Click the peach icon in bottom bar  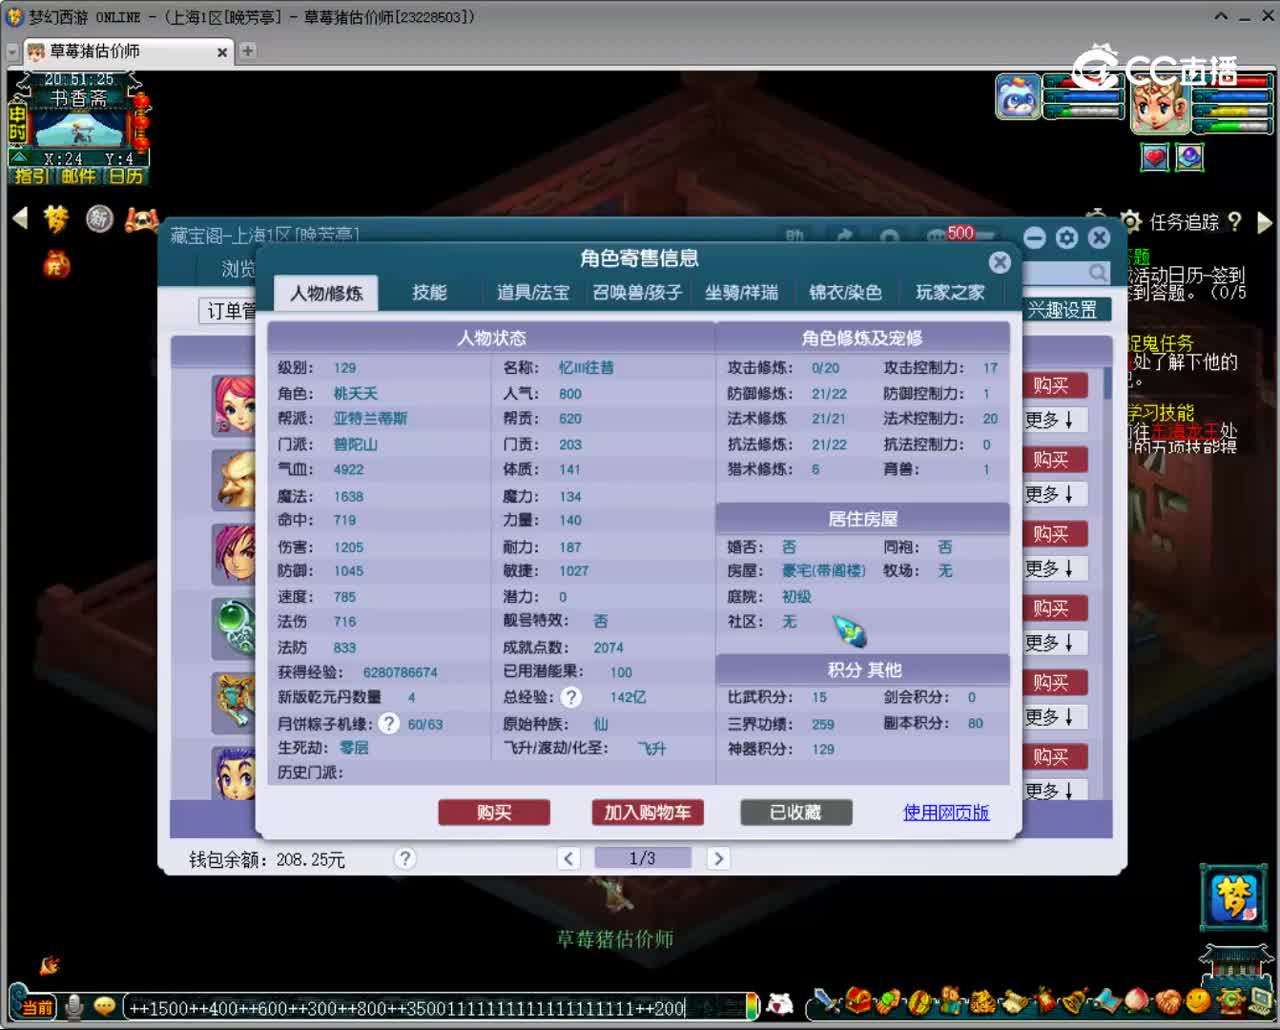[x=1137, y=1000]
